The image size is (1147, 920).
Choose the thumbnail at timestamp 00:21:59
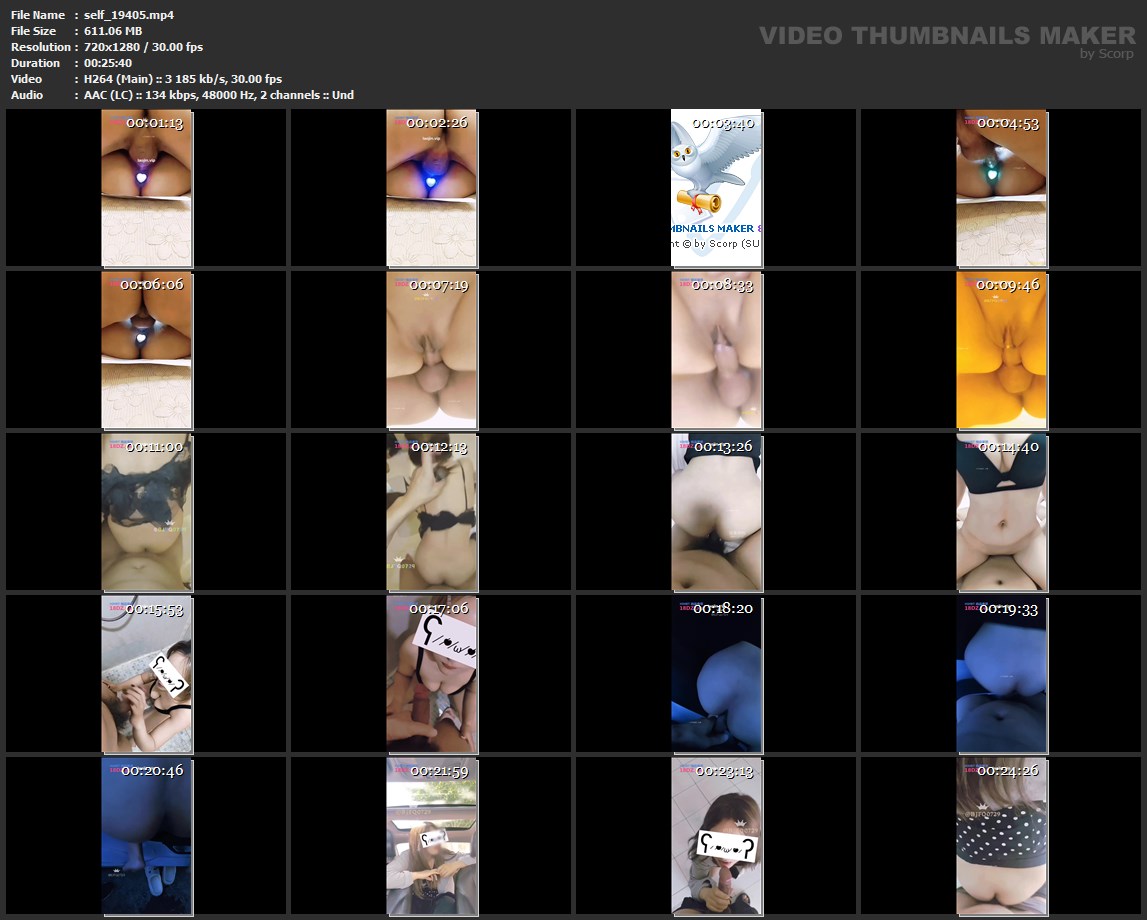432,836
